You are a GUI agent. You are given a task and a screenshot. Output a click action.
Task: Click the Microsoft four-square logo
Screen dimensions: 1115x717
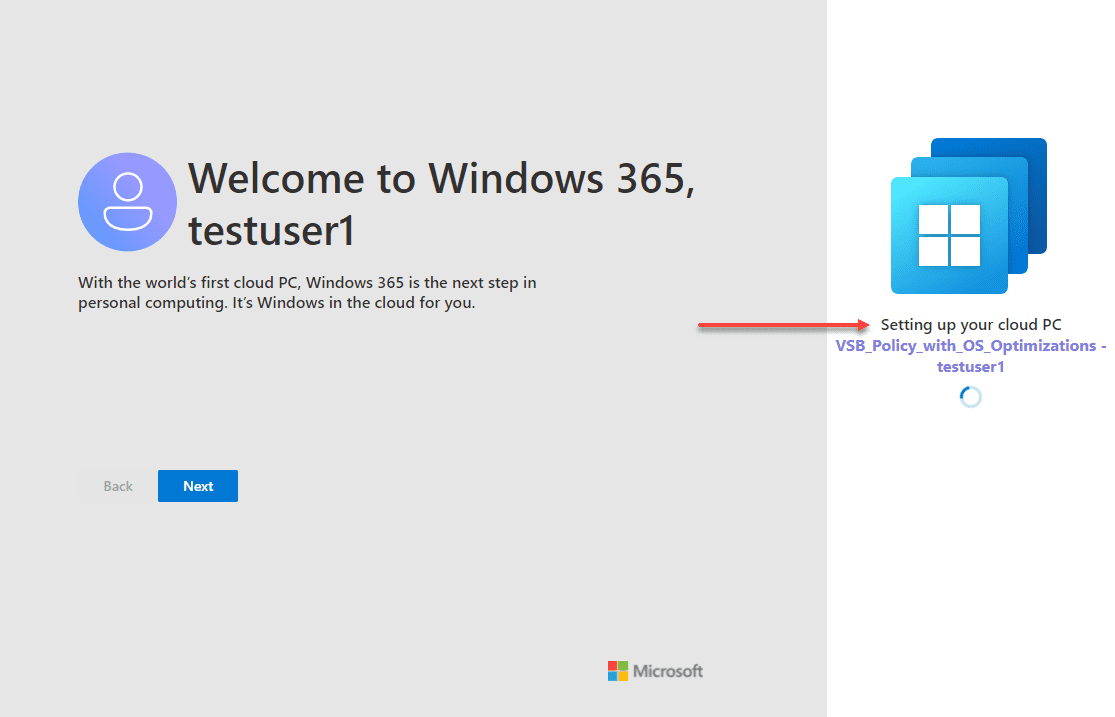click(617, 671)
